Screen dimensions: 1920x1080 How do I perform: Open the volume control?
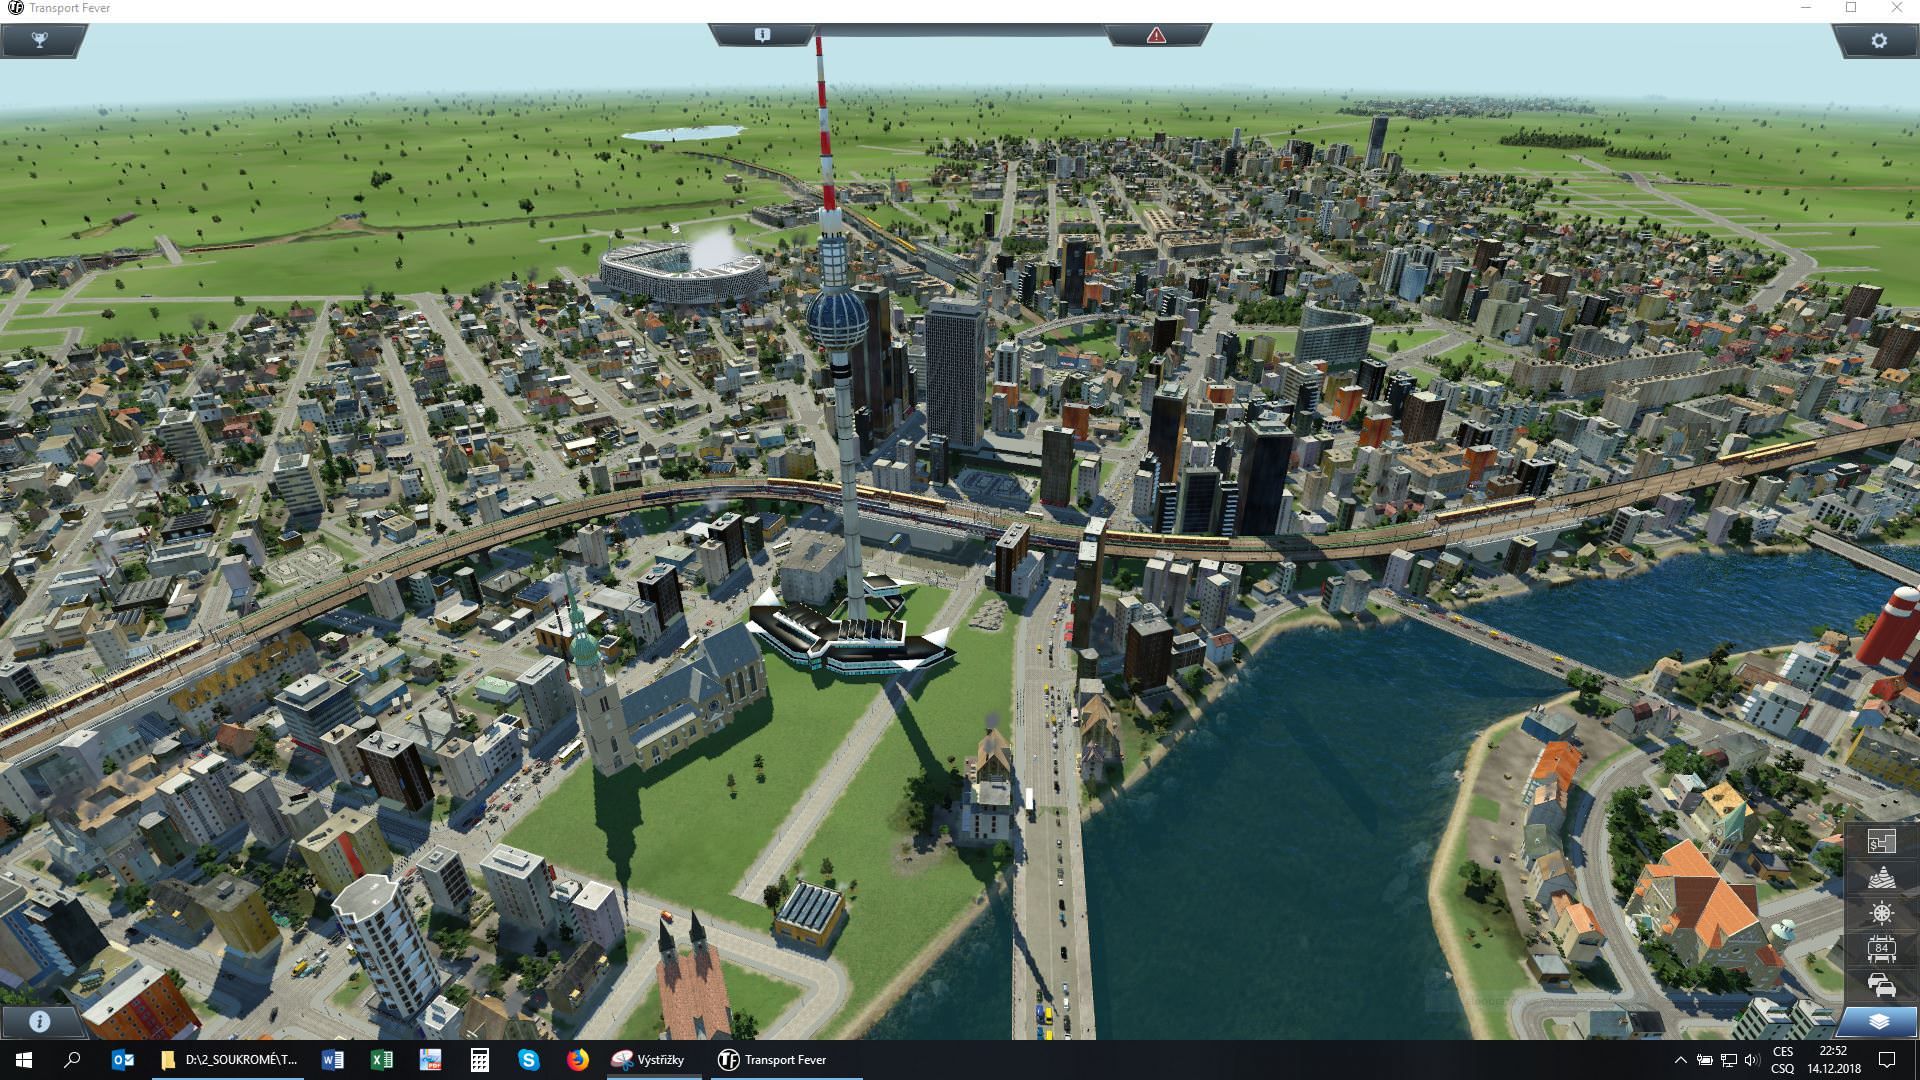[x=1751, y=1060]
